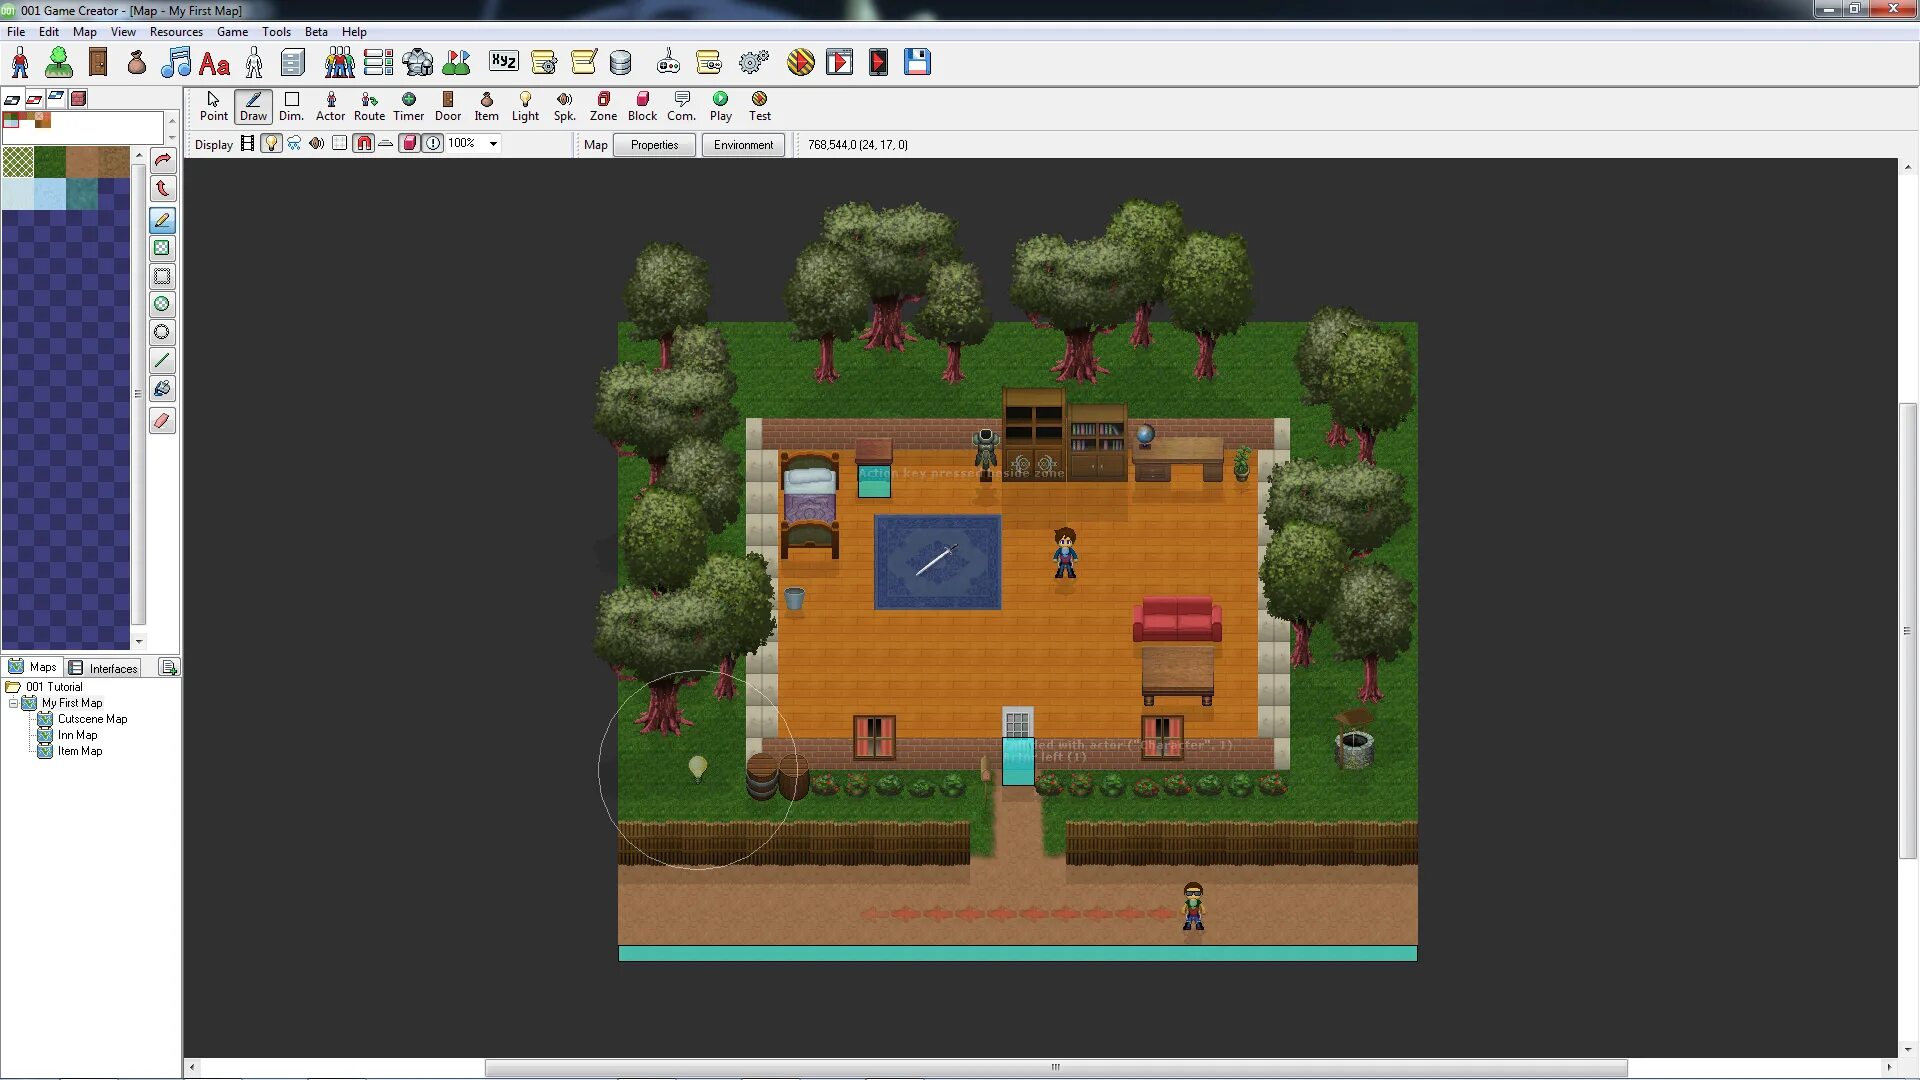The image size is (1920, 1080).
Task: Select the Draw tool in toolbar
Action: [x=252, y=104]
